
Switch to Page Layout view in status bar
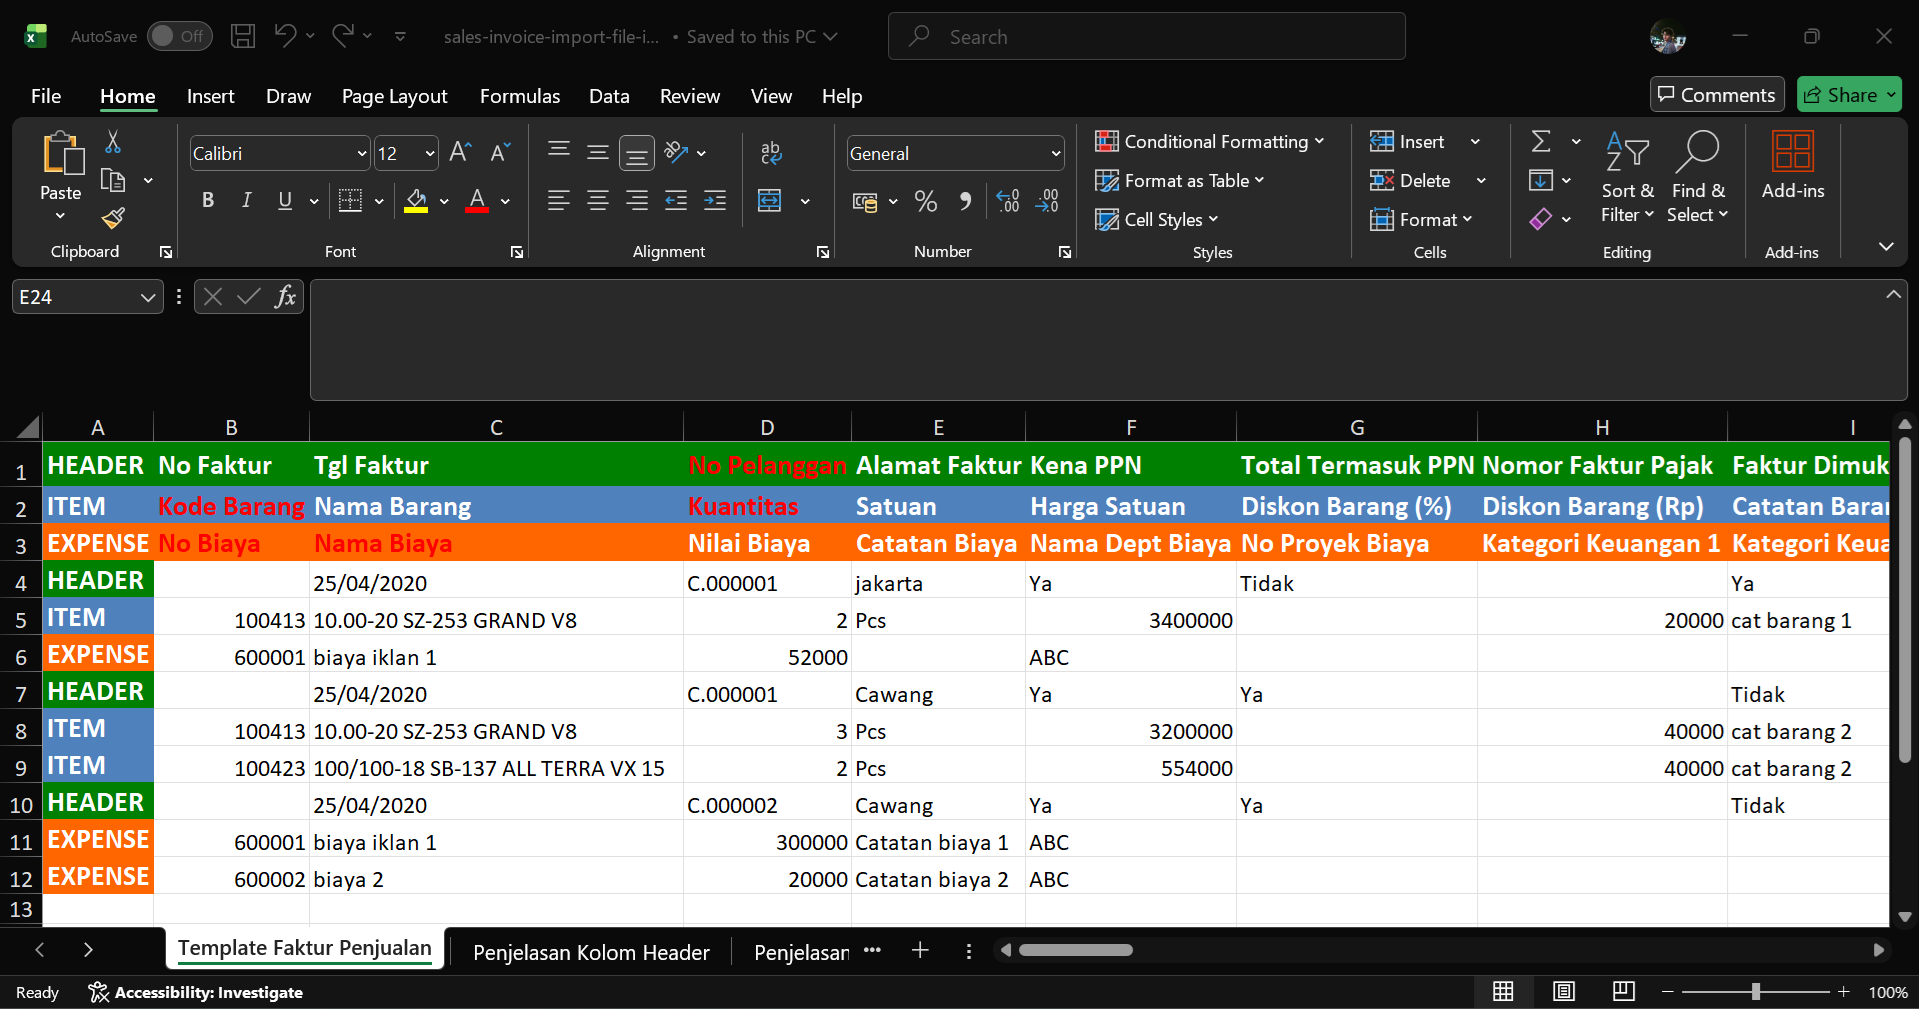(1564, 991)
